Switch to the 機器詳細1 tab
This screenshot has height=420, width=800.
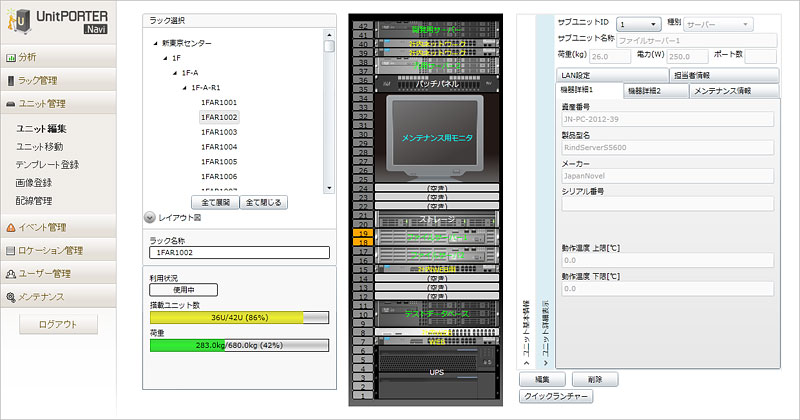589,90
